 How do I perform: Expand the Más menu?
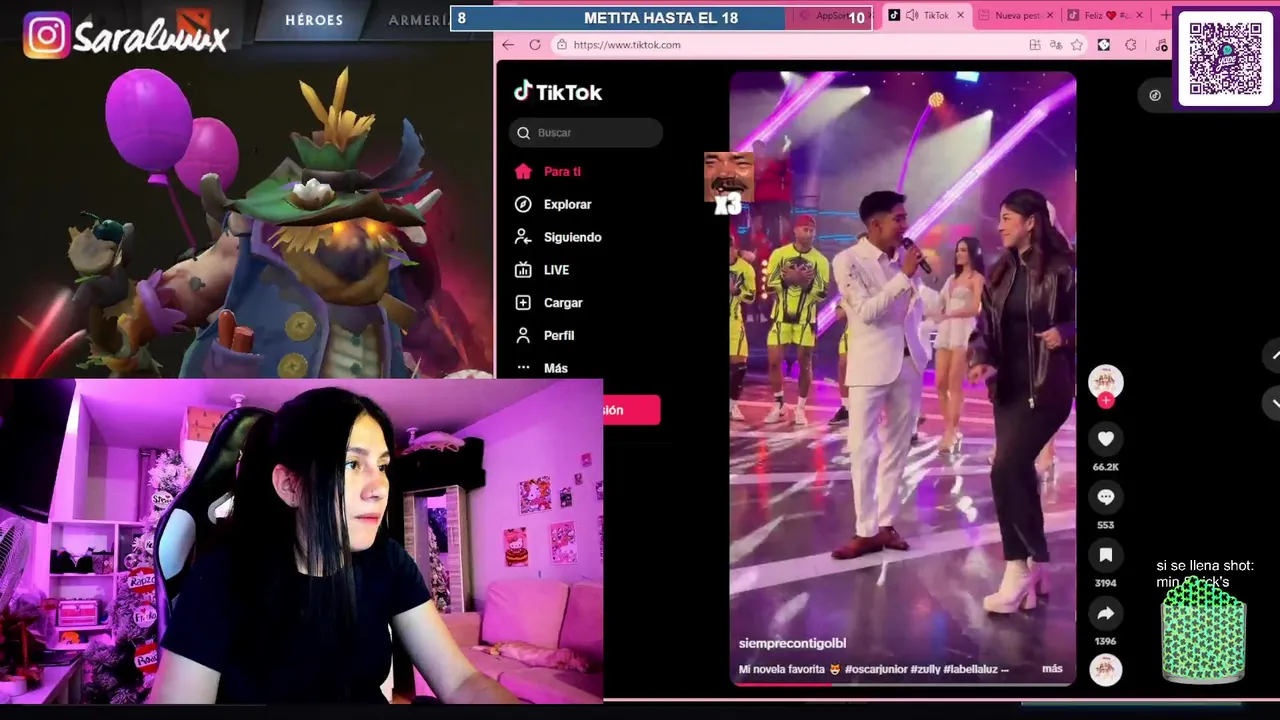click(541, 368)
